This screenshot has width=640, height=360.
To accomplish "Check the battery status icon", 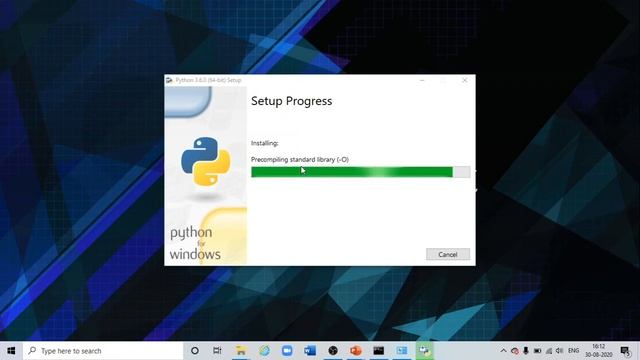I will coord(538,351).
